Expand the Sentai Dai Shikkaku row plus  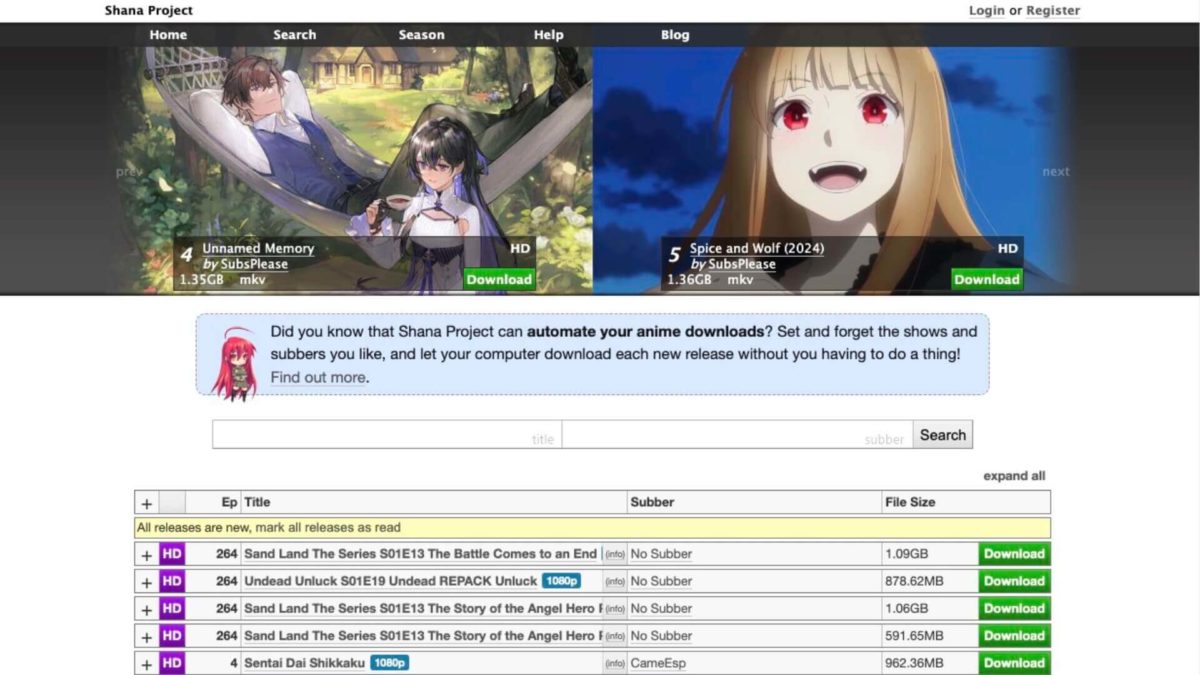(x=146, y=662)
